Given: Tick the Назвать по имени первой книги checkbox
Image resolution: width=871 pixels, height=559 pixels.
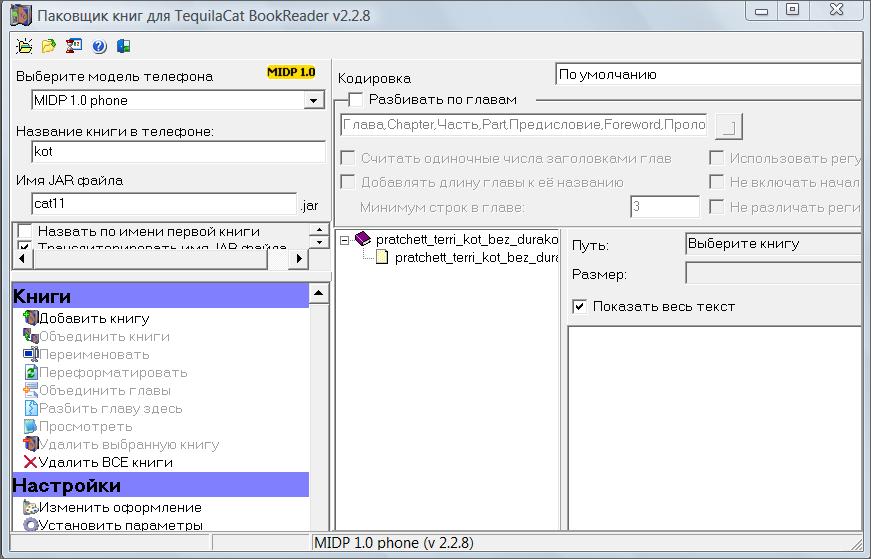Looking at the screenshot, I should 25,232.
